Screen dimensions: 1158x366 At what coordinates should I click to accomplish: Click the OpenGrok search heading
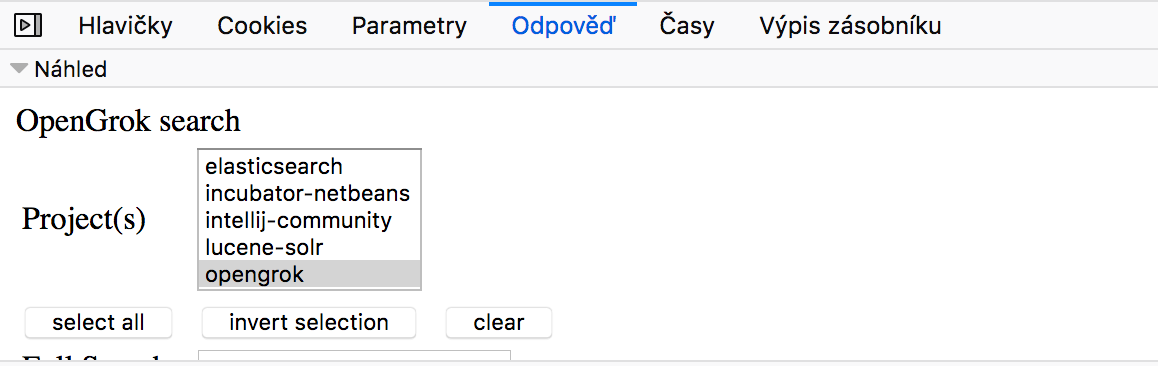pyautogui.click(x=129, y=121)
